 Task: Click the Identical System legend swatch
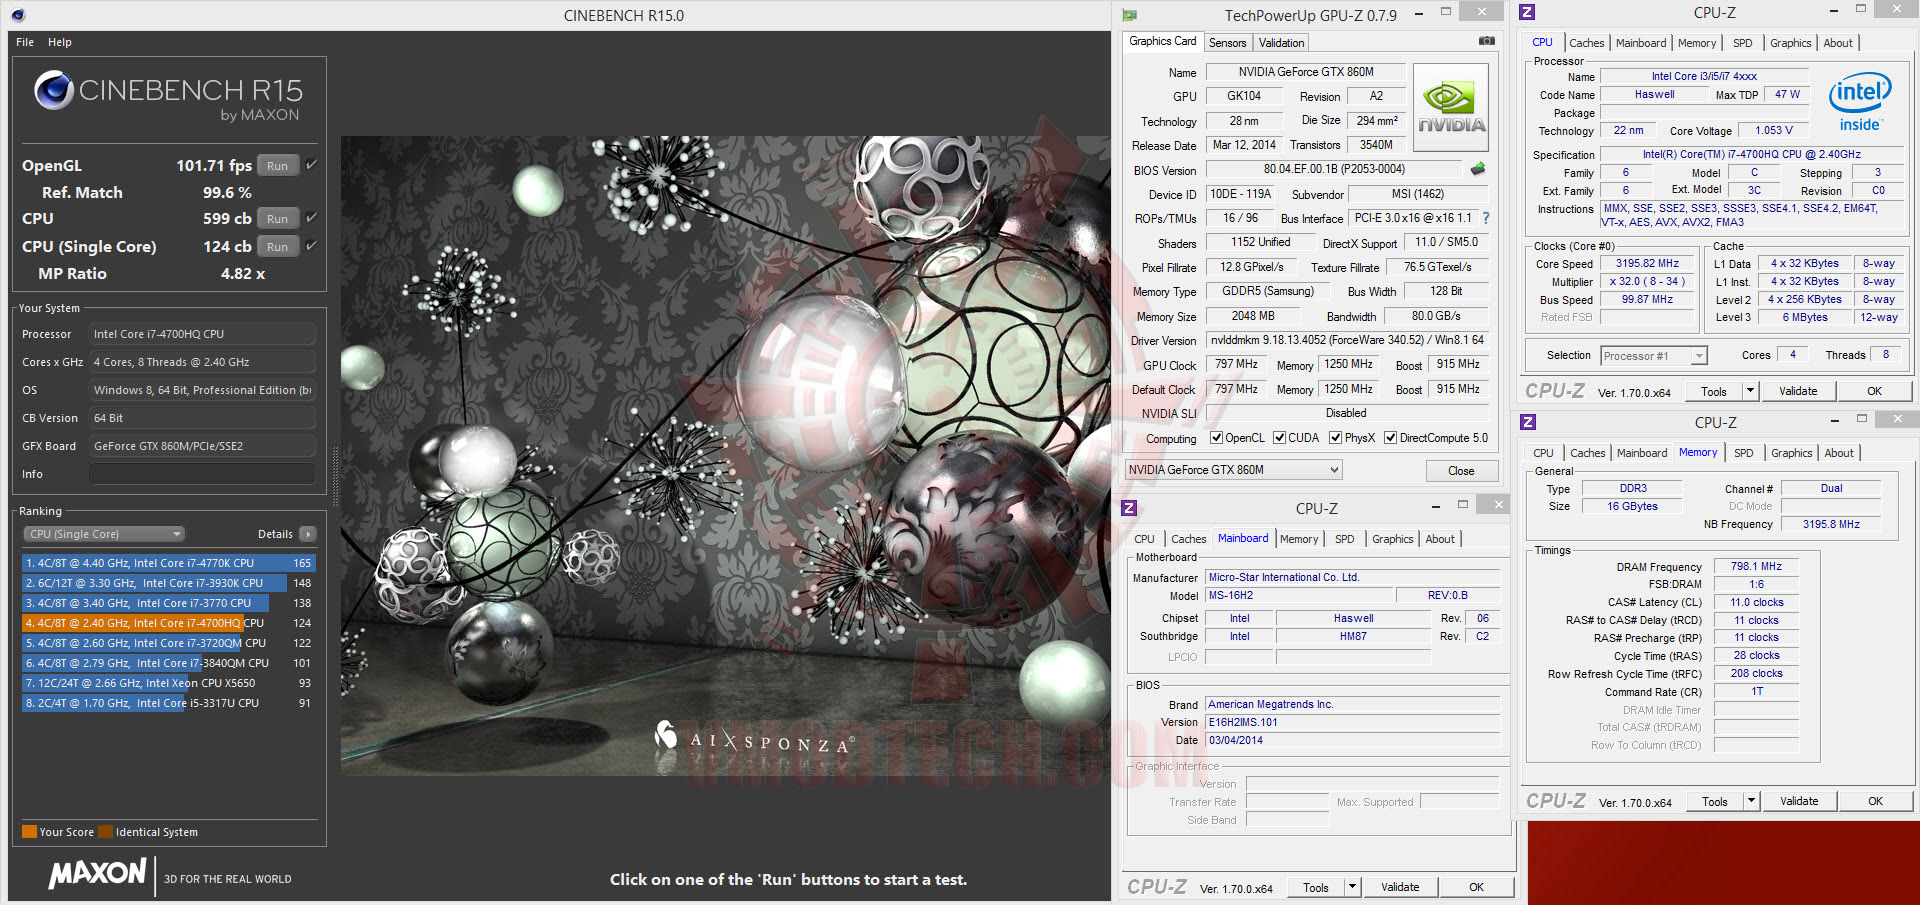(x=106, y=831)
